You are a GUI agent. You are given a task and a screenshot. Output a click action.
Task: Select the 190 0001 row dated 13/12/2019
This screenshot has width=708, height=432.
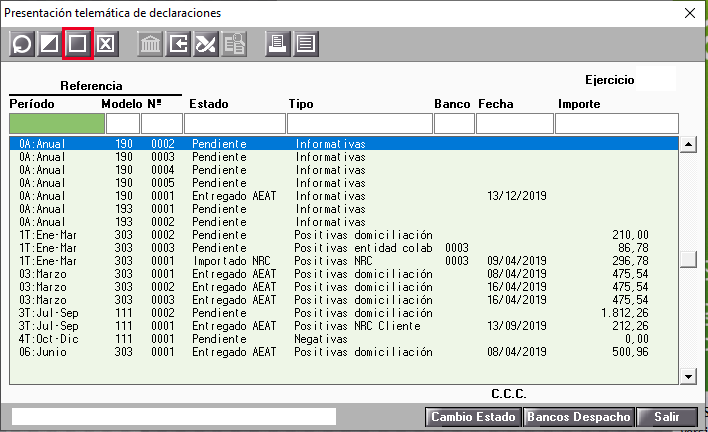click(x=344, y=196)
